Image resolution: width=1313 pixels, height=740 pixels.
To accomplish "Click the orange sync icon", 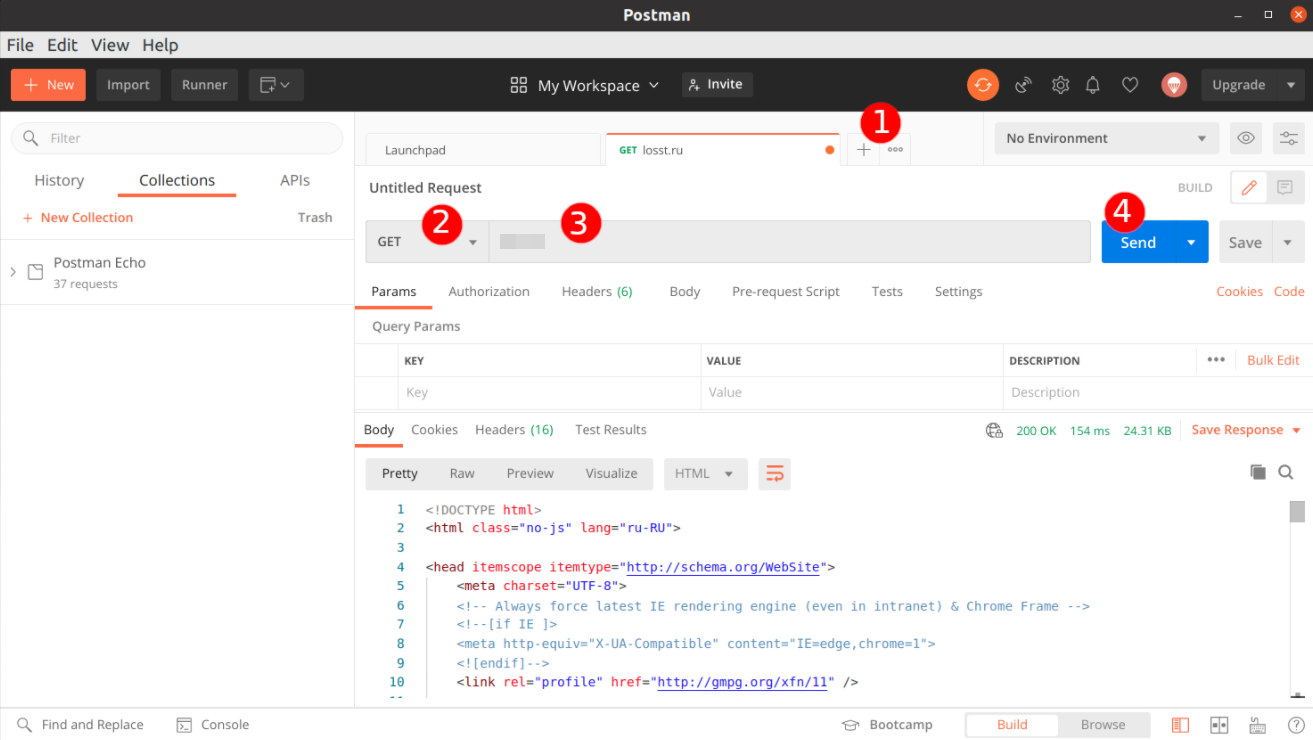I will pos(983,85).
